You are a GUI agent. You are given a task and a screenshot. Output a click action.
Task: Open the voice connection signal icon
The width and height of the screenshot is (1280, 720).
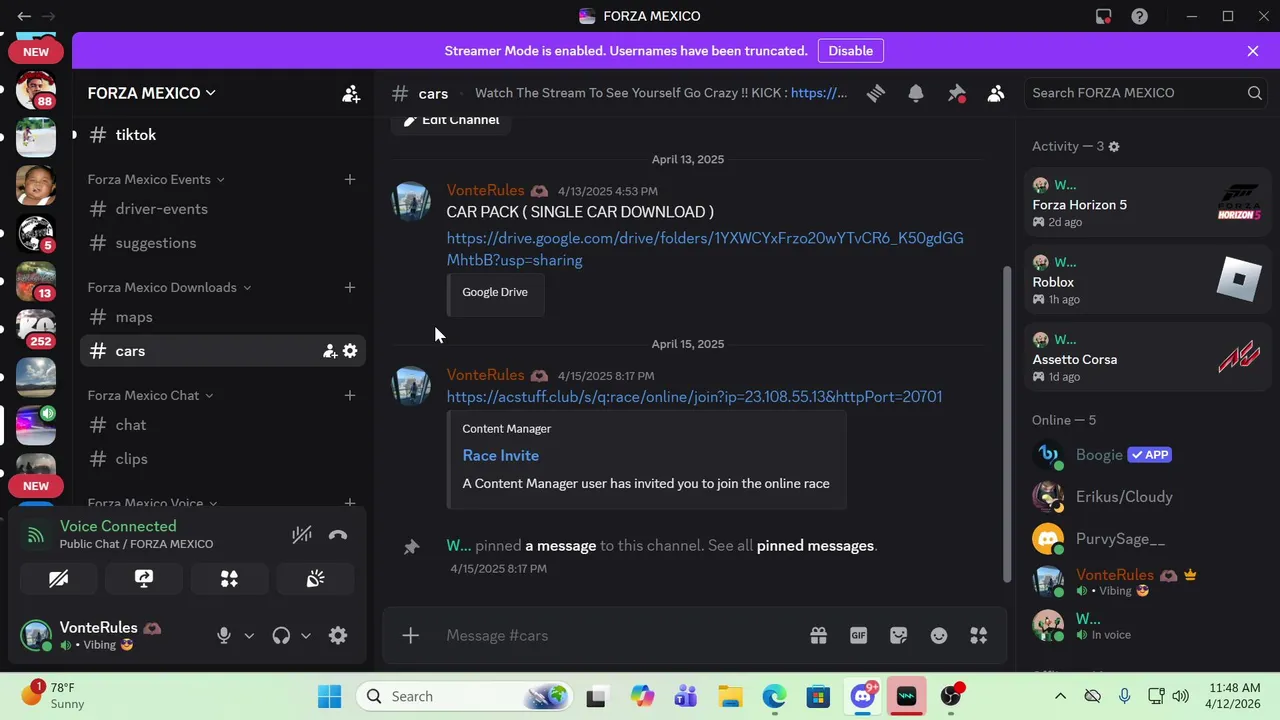tap(36, 535)
